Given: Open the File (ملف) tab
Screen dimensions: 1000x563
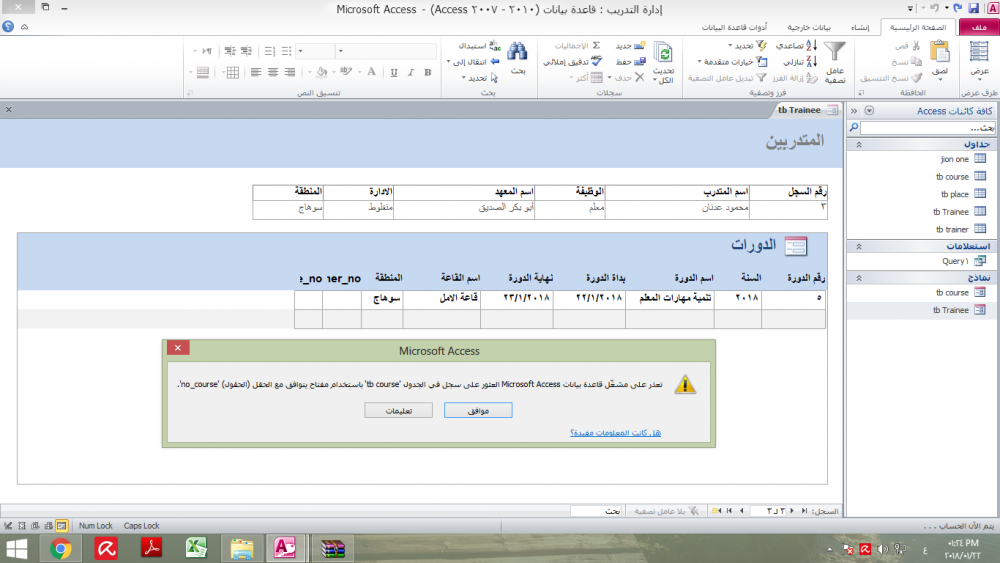Looking at the screenshot, I should point(978,27).
